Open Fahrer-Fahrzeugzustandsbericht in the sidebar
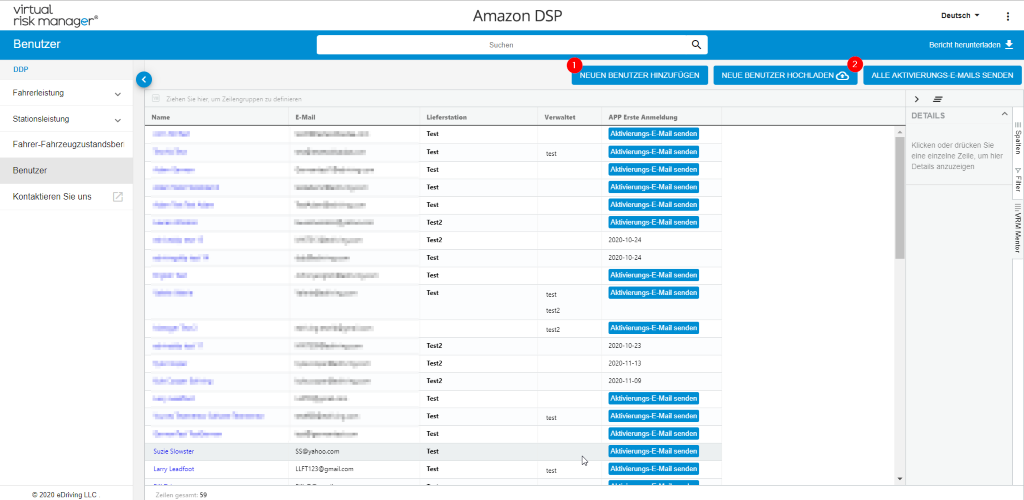 (x=67, y=144)
